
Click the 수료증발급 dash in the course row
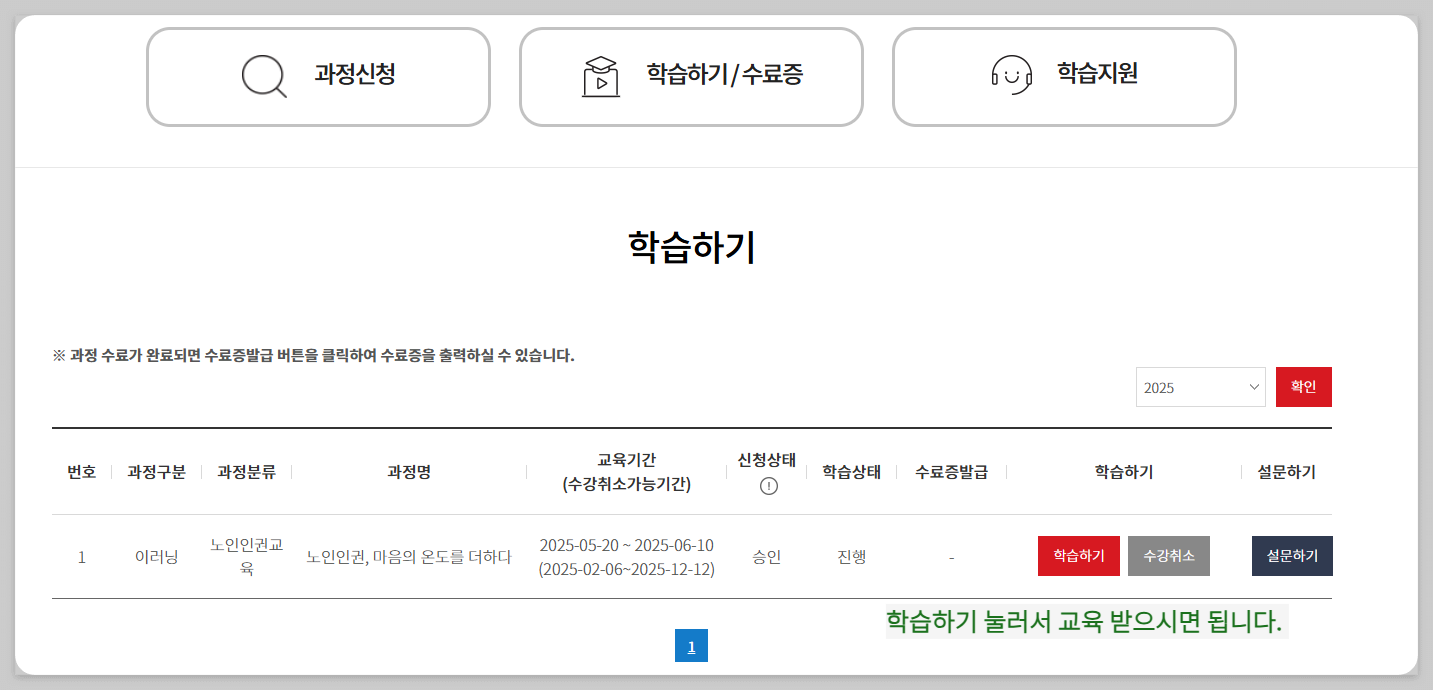(949, 556)
